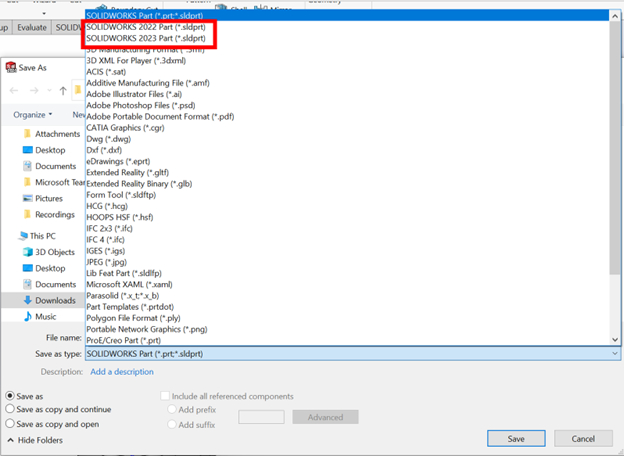Pick ACIS (*.sat) format
624x456 pixels.
pyautogui.click(x=347, y=72)
